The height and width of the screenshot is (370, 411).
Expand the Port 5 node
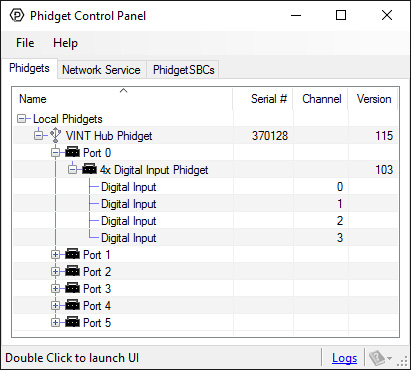(55, 323)
